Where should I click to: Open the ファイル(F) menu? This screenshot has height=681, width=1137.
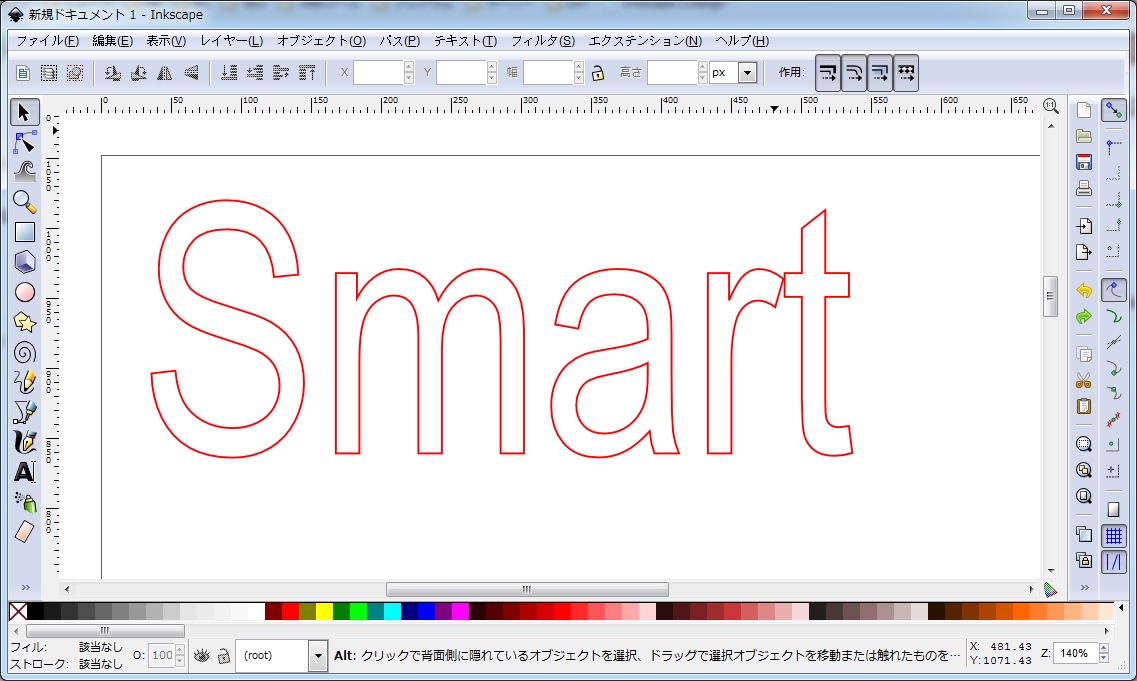pyautogui.click(x=47, y=41)
